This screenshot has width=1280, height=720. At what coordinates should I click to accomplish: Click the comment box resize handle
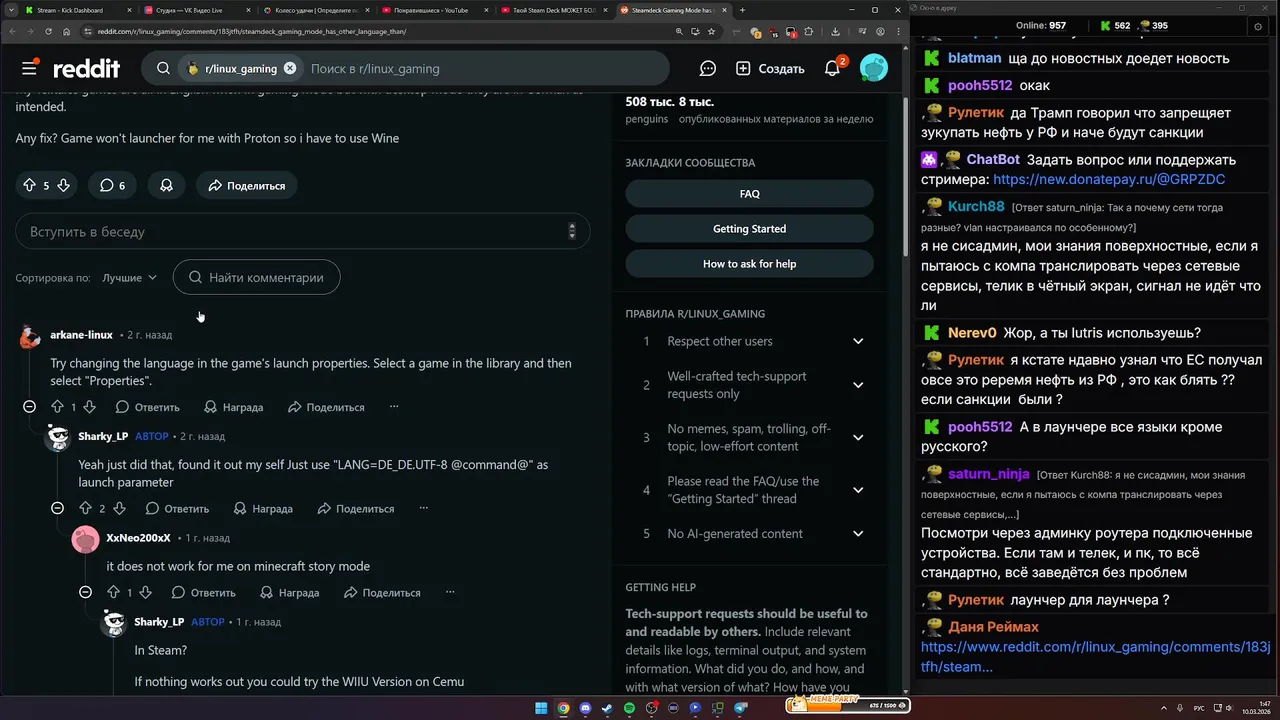pos(572,231)
